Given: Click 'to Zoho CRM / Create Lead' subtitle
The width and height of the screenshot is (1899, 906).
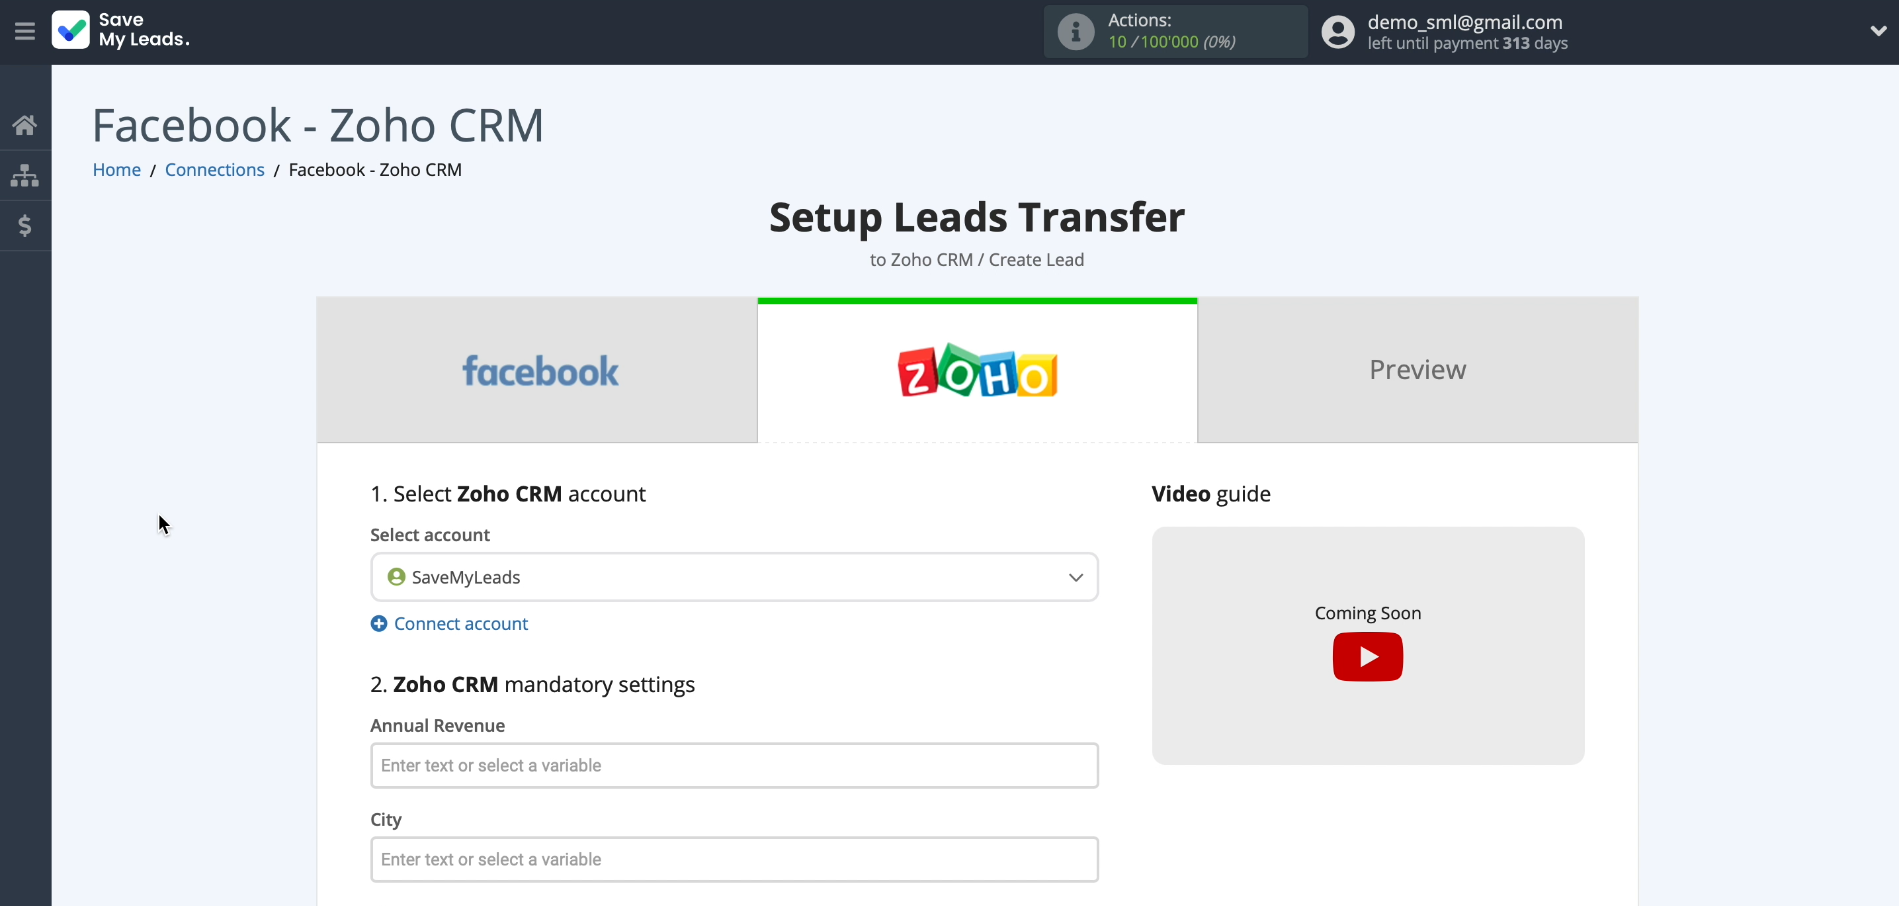Looking at the screenshot, I should [977, 260].
